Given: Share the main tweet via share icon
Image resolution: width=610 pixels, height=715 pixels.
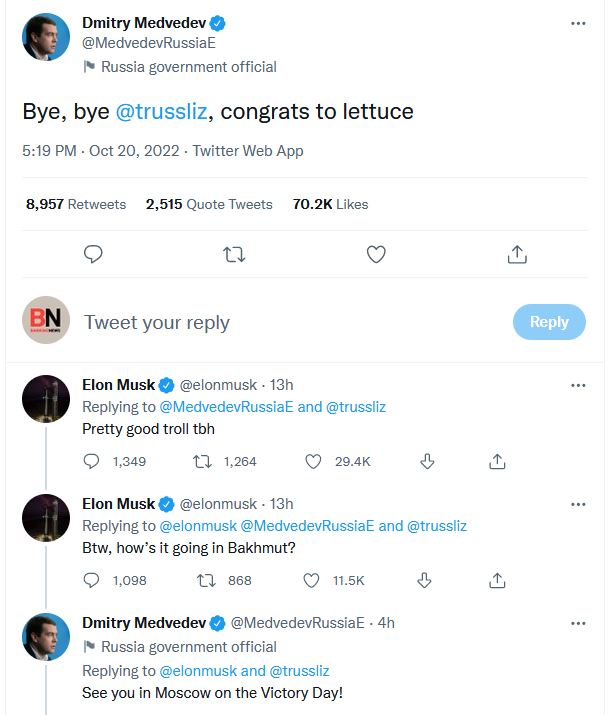Looking at the screenshot, I should click(x=517, y=254).
